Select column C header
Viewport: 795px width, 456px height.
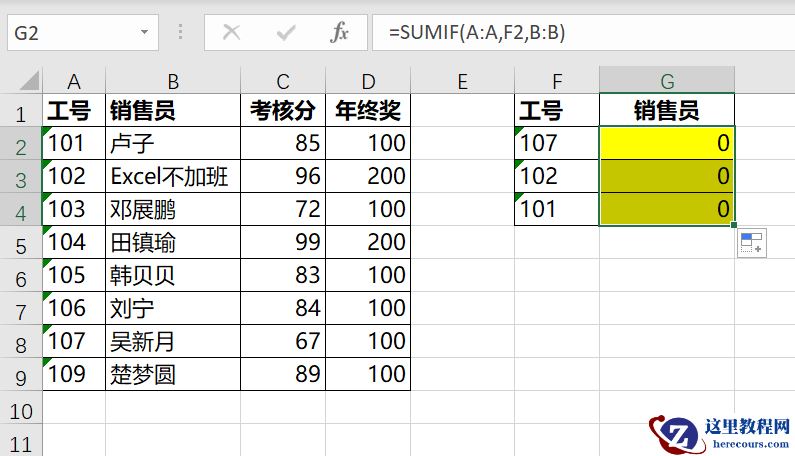[283, 81]
